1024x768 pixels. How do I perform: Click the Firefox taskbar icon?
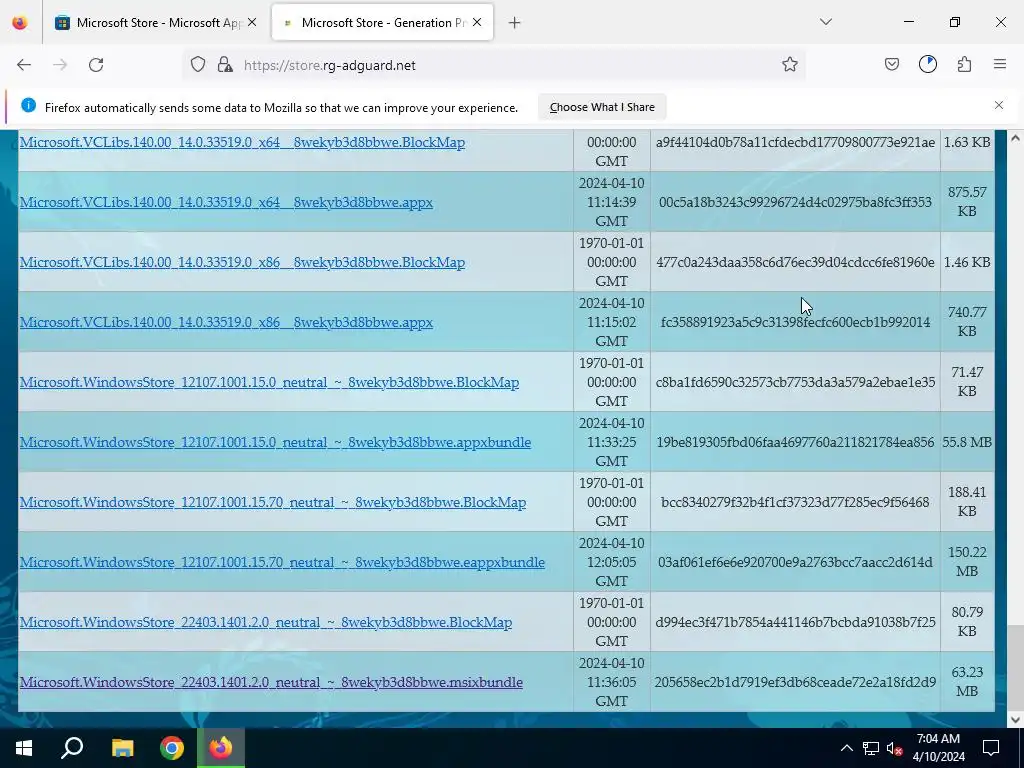coord(221,748)
